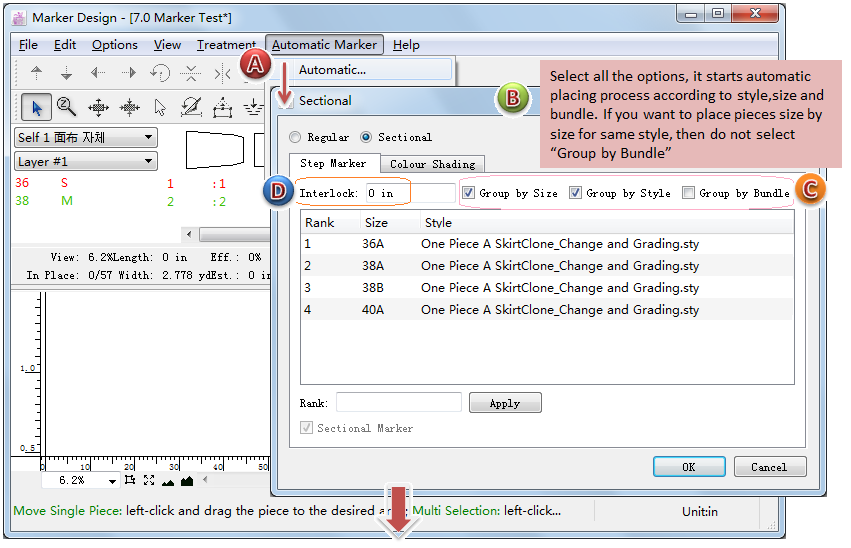The height and width of the screenshot is (548, 851).
Task: Click the move-up arrow toolbar icon
Action: point(37,73)
